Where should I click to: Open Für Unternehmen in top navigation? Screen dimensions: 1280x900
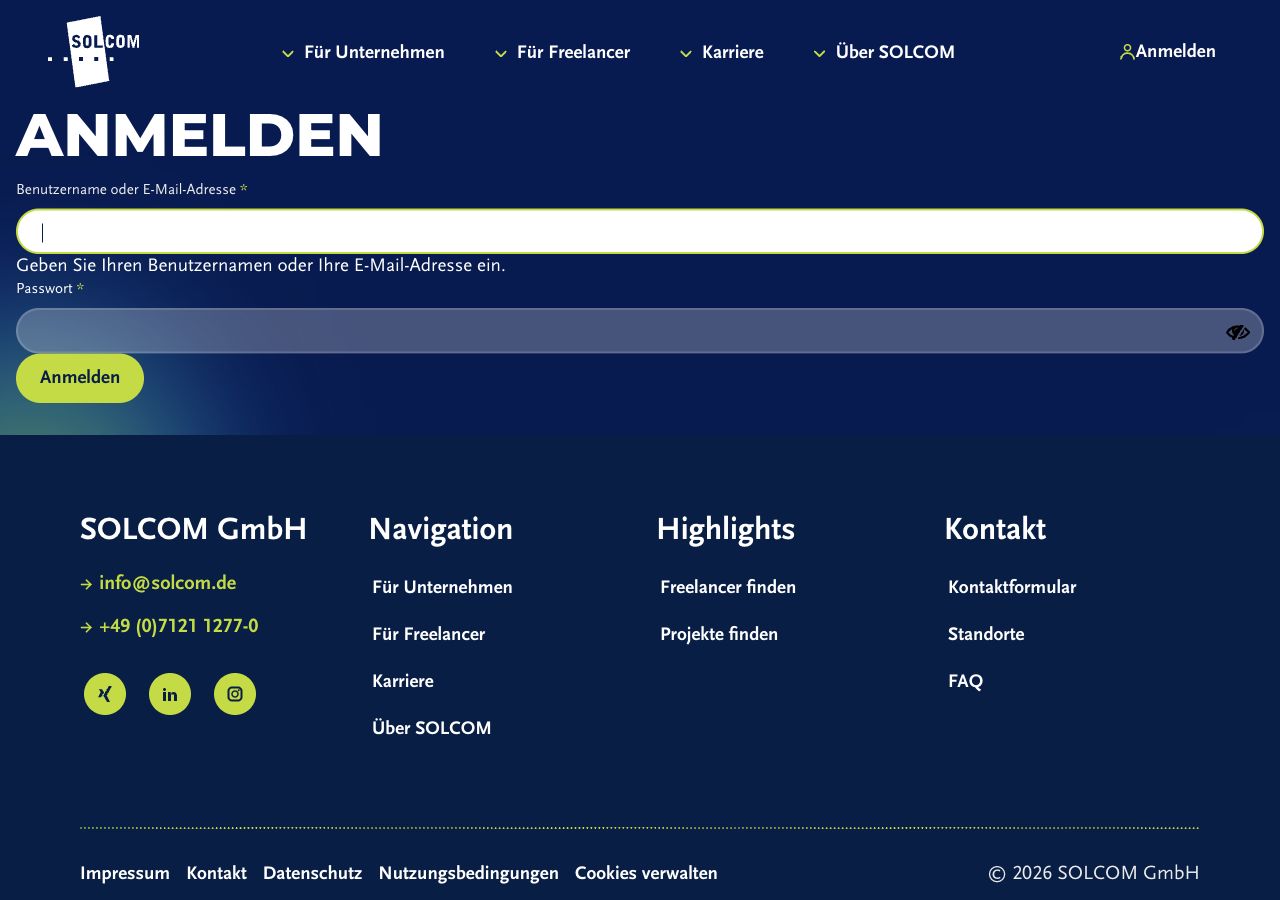pyautogui.click(x=374, y=52)
